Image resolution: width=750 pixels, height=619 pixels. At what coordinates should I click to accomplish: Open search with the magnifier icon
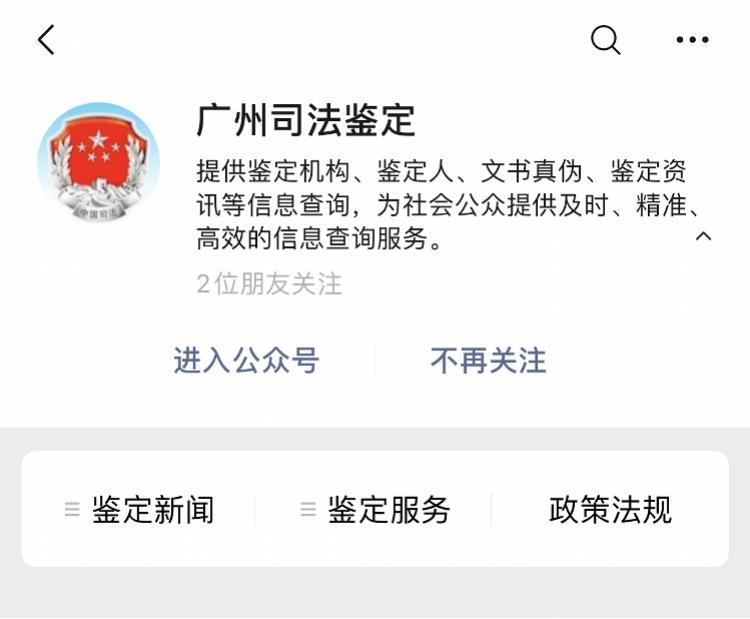click(606, 40)
